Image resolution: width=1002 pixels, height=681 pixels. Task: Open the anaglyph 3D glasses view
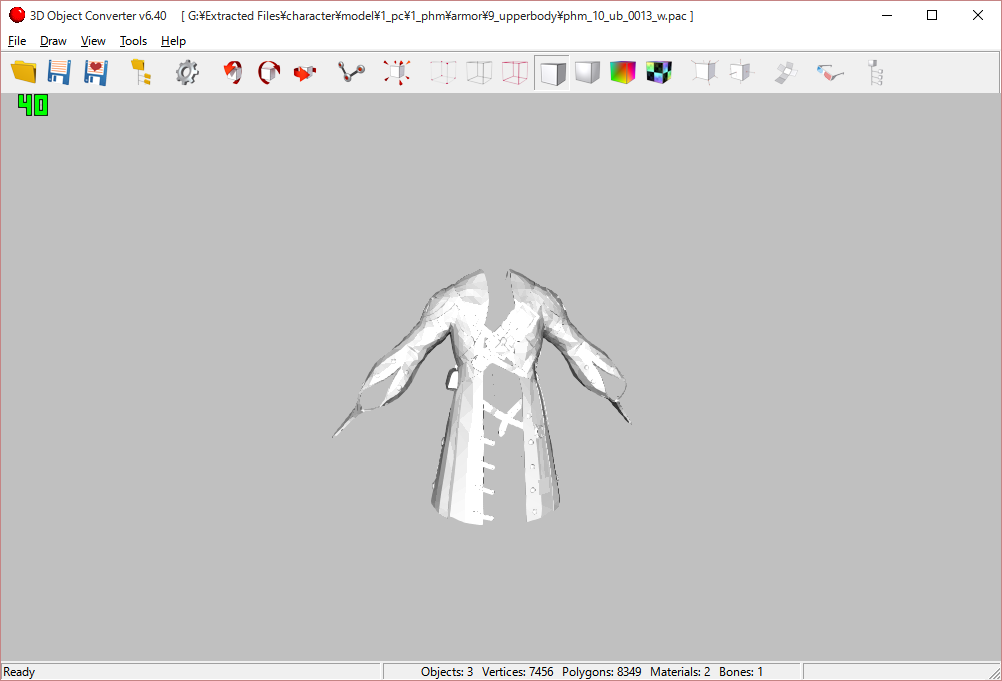pyautogui.click(x=830, y=71)
